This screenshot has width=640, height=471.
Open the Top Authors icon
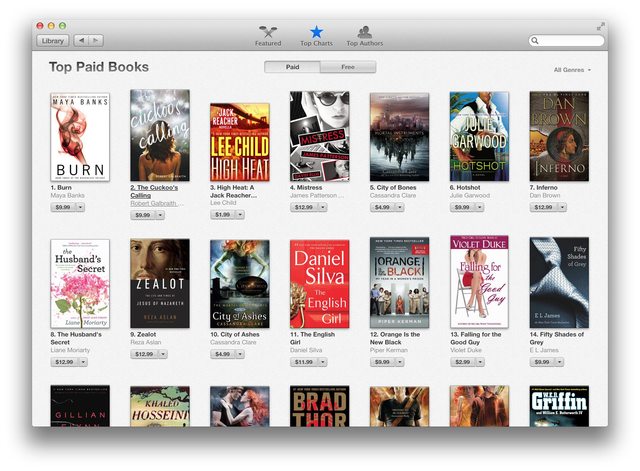(364, 32)
